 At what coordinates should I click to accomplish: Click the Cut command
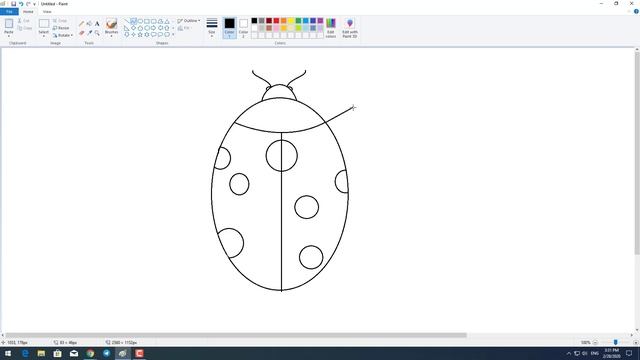pos(24,20)
